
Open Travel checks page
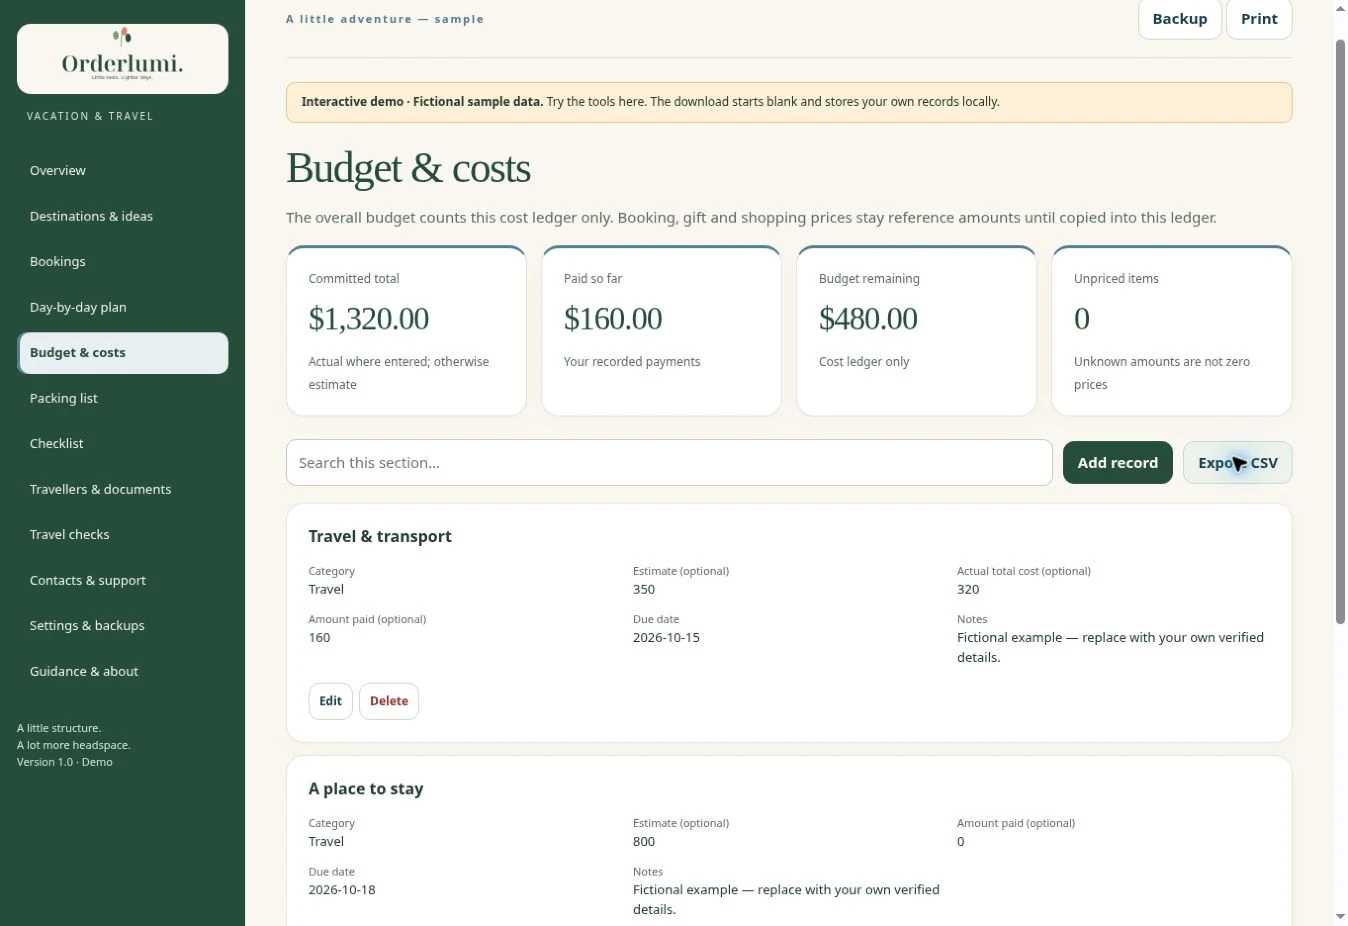(x=122, y=535)
